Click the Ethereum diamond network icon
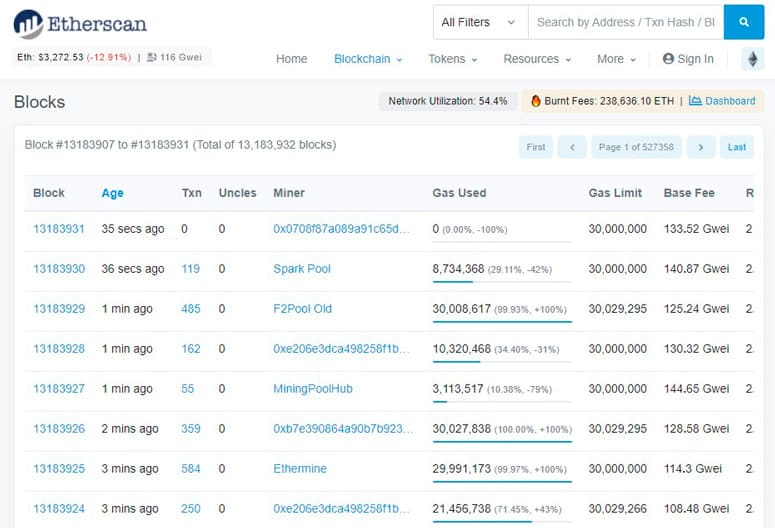The image size is (775, 528). click(x=752, y=59)
